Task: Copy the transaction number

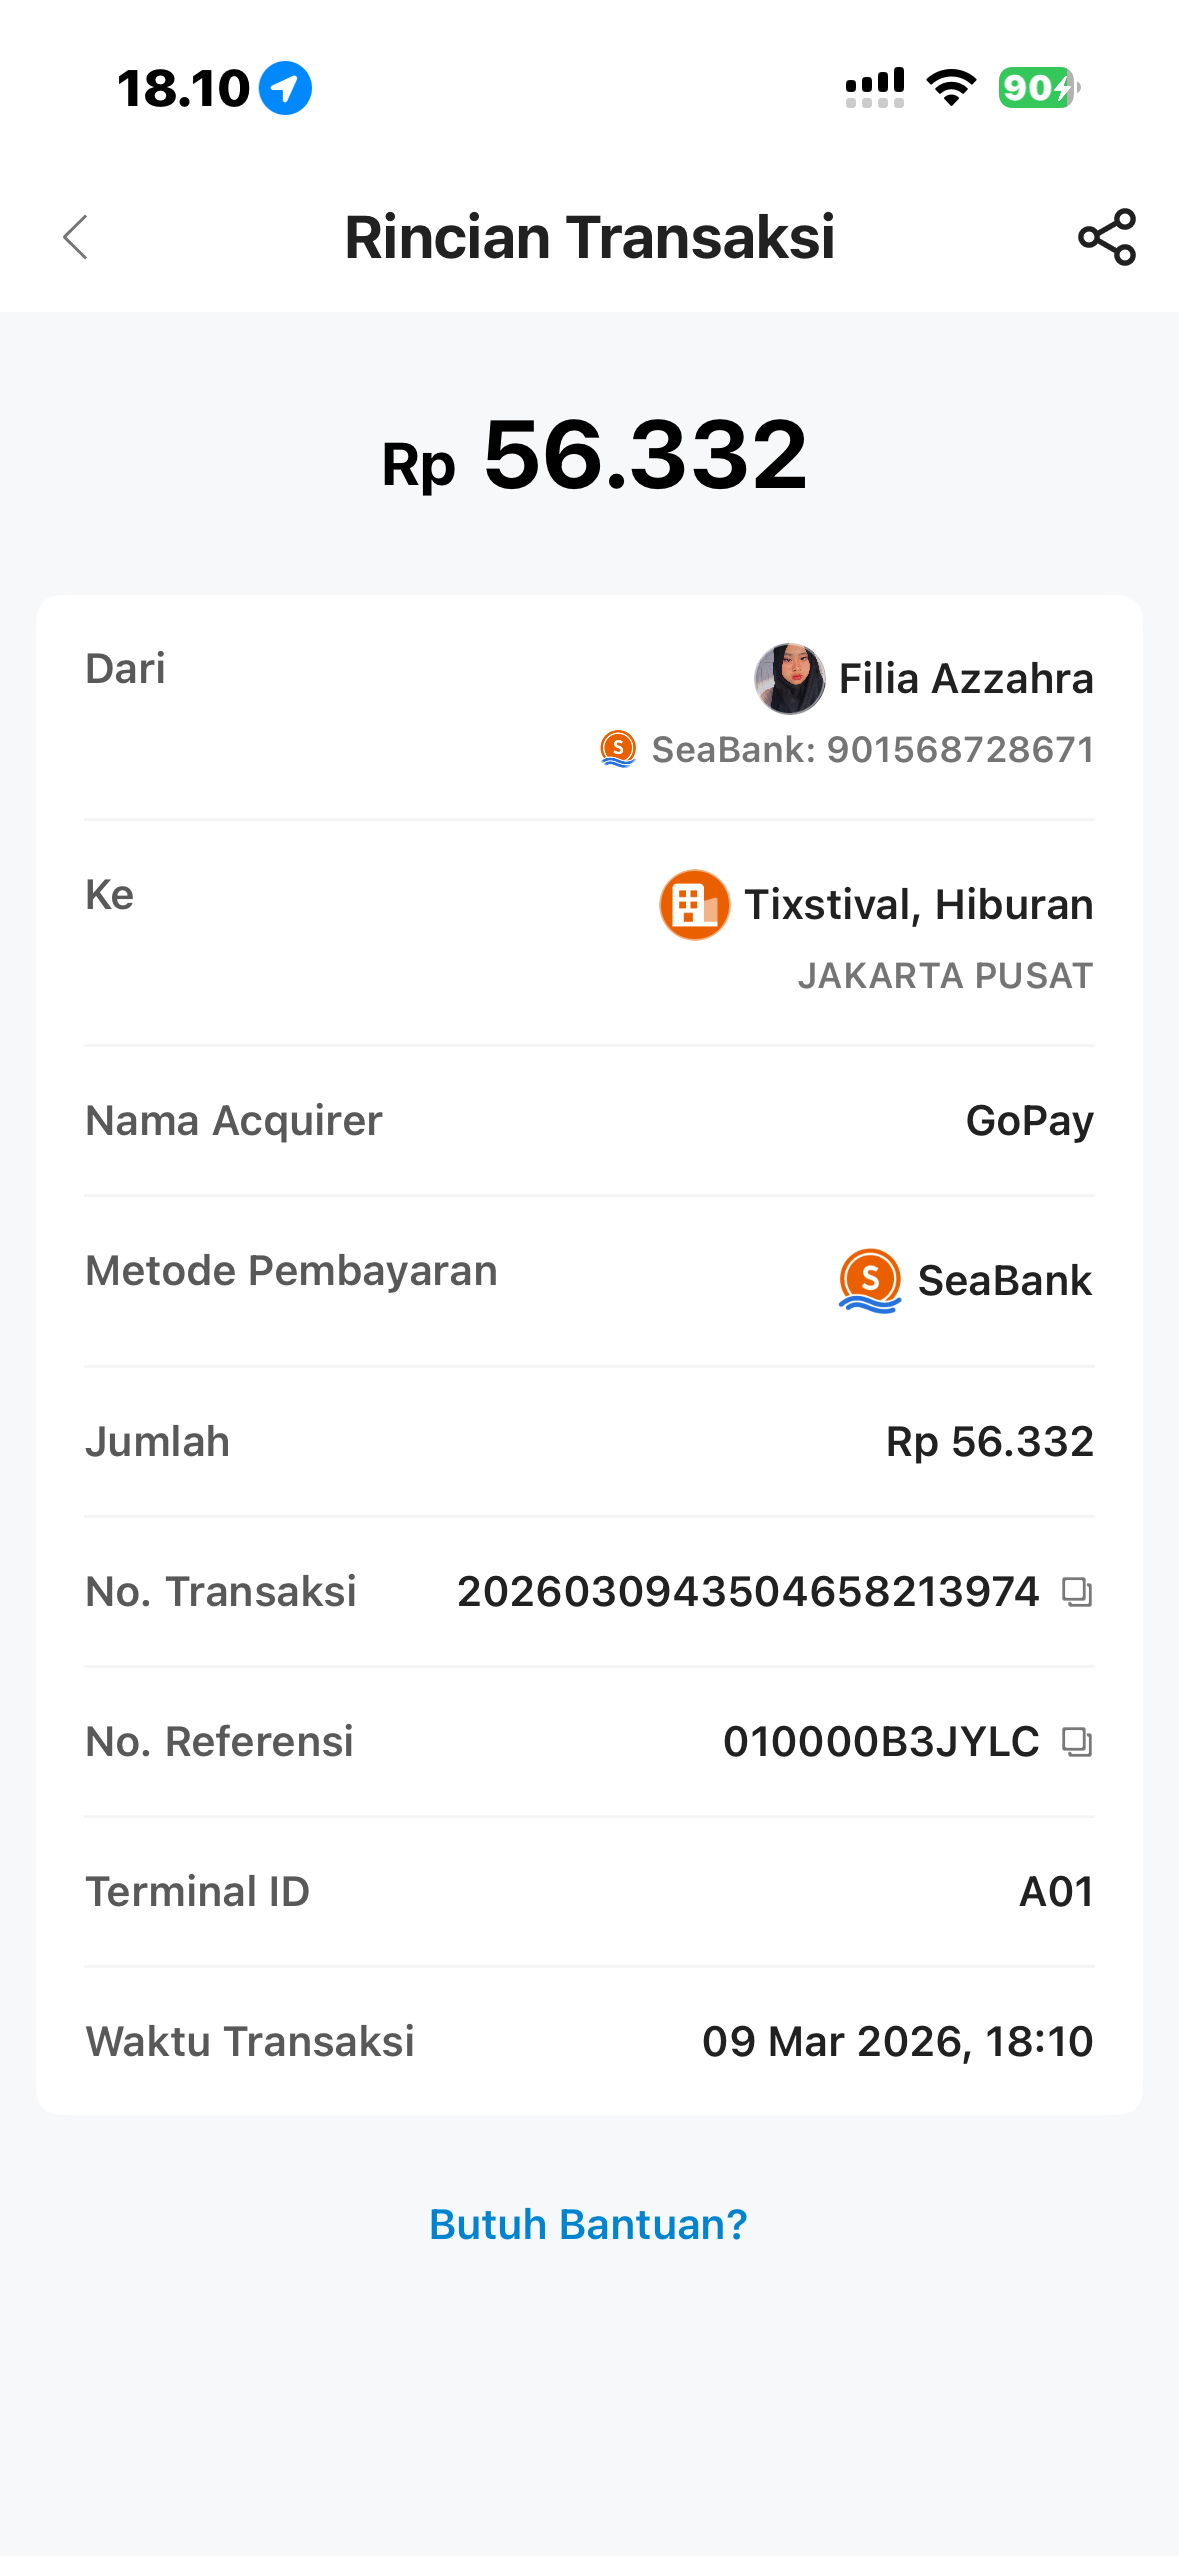Action: pos(1076,1592)
